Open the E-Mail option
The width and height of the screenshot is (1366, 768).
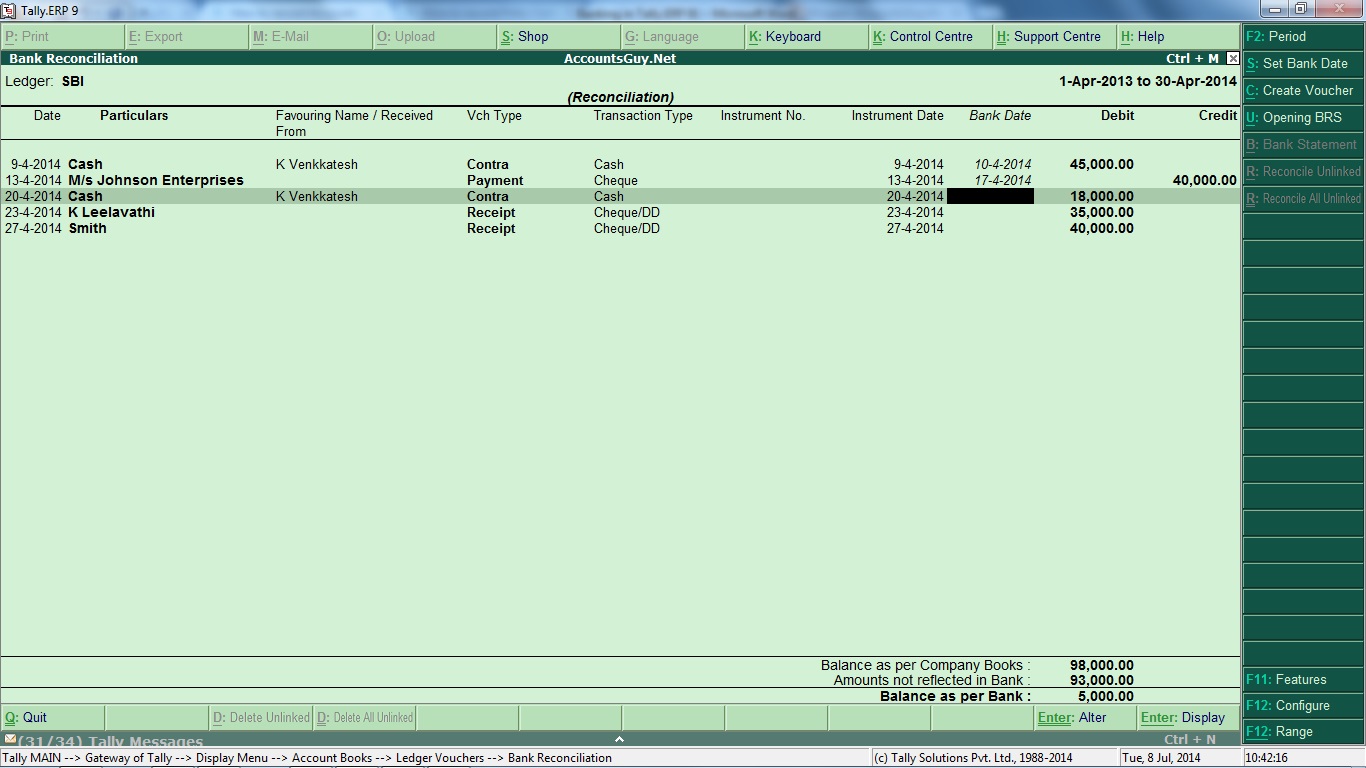pyautogui.click(x=310, y=37)
